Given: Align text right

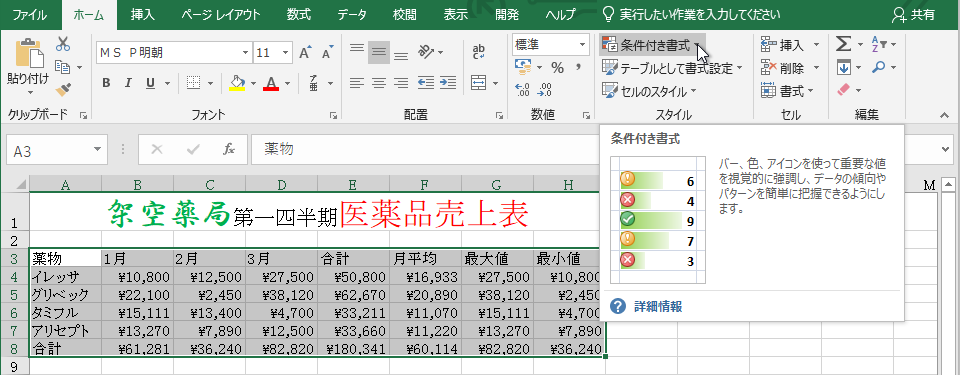Looking at the screenshot, I should [400, 83].
